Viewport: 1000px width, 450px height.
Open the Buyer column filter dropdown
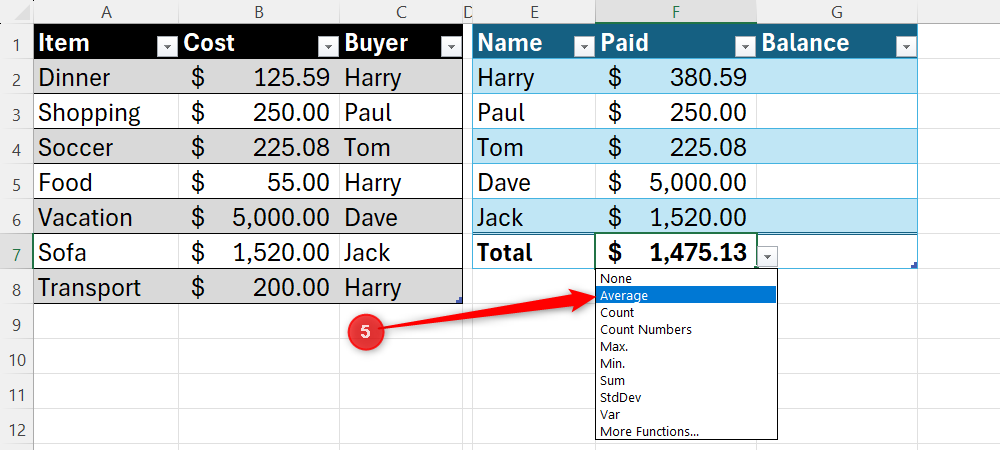click(x=452, y=46)
